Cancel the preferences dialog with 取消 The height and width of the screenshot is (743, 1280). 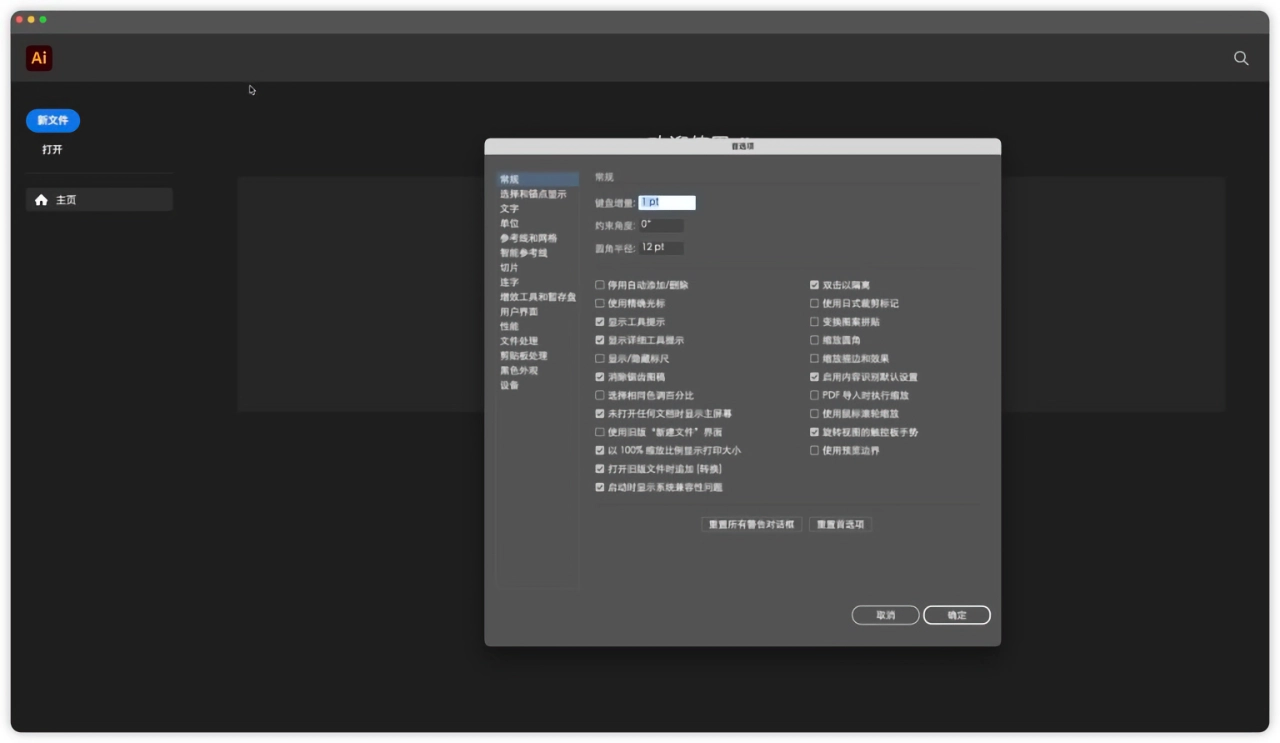pos(885,615)
